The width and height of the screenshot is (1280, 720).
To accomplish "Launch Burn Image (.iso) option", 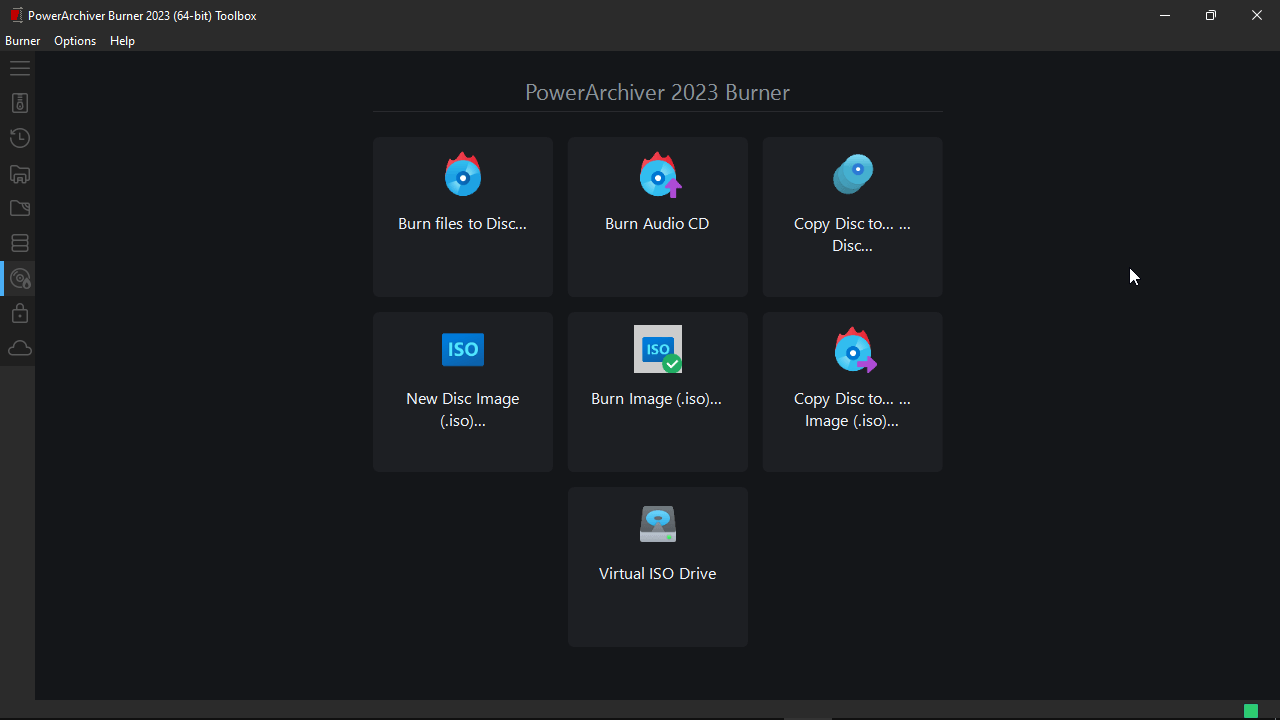I will (x=657, y=392).
